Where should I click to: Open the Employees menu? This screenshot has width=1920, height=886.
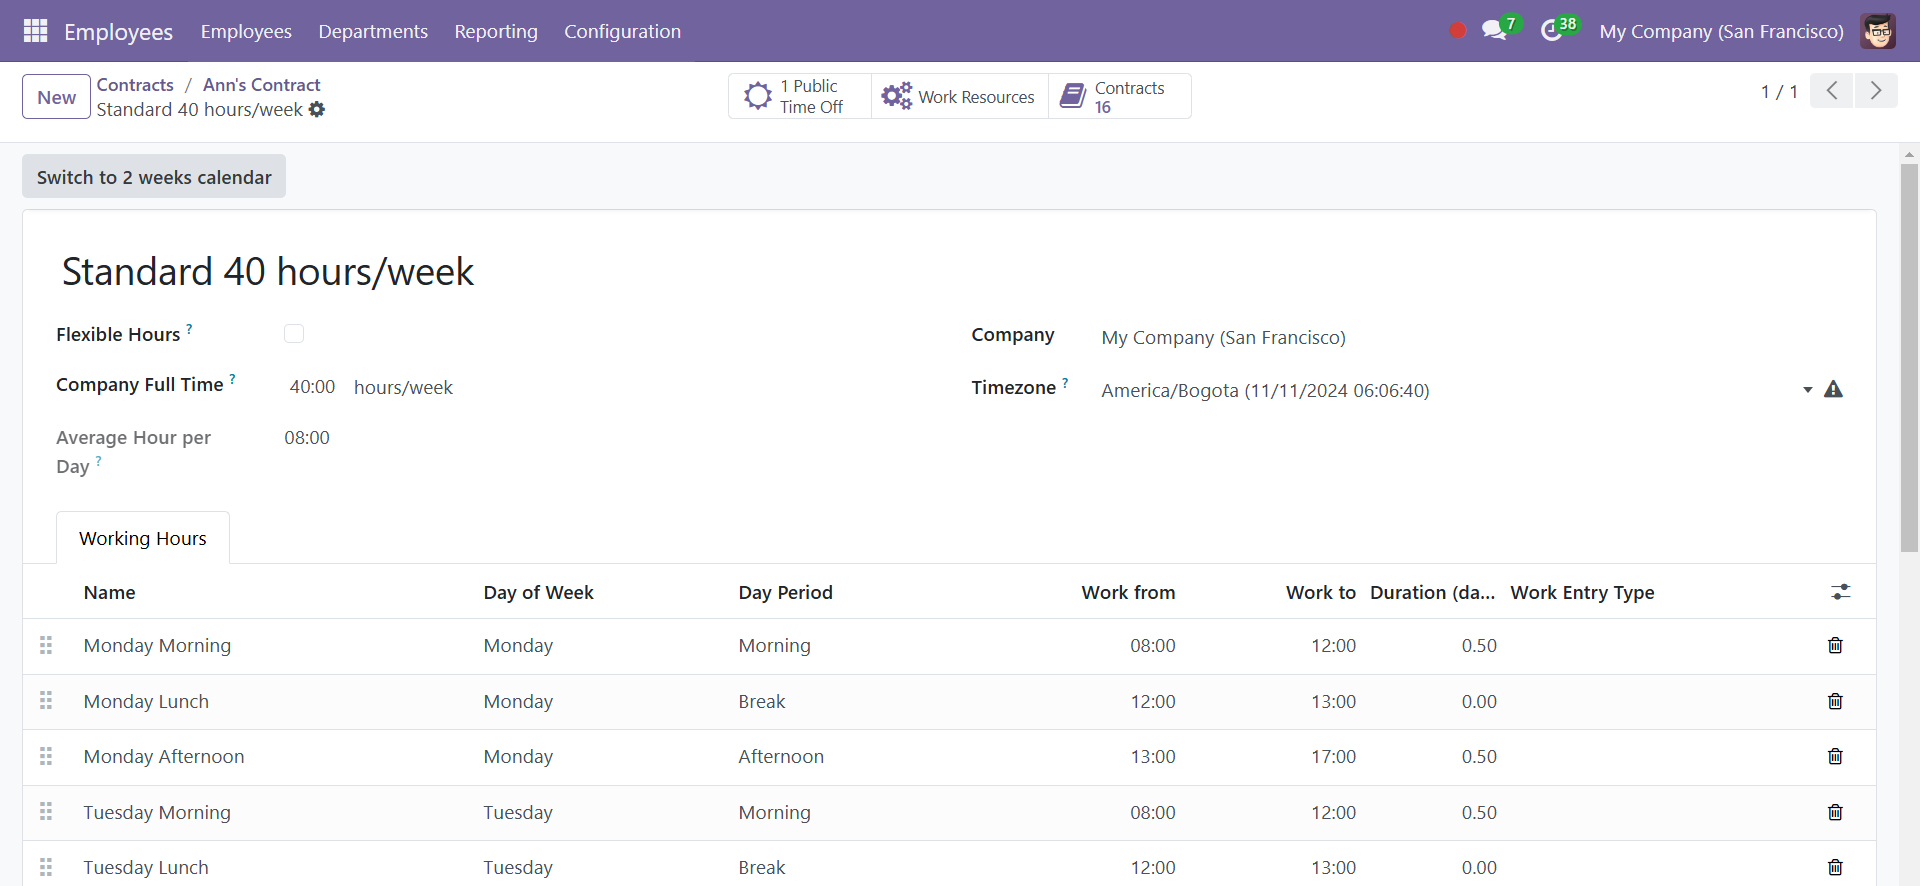246,31
